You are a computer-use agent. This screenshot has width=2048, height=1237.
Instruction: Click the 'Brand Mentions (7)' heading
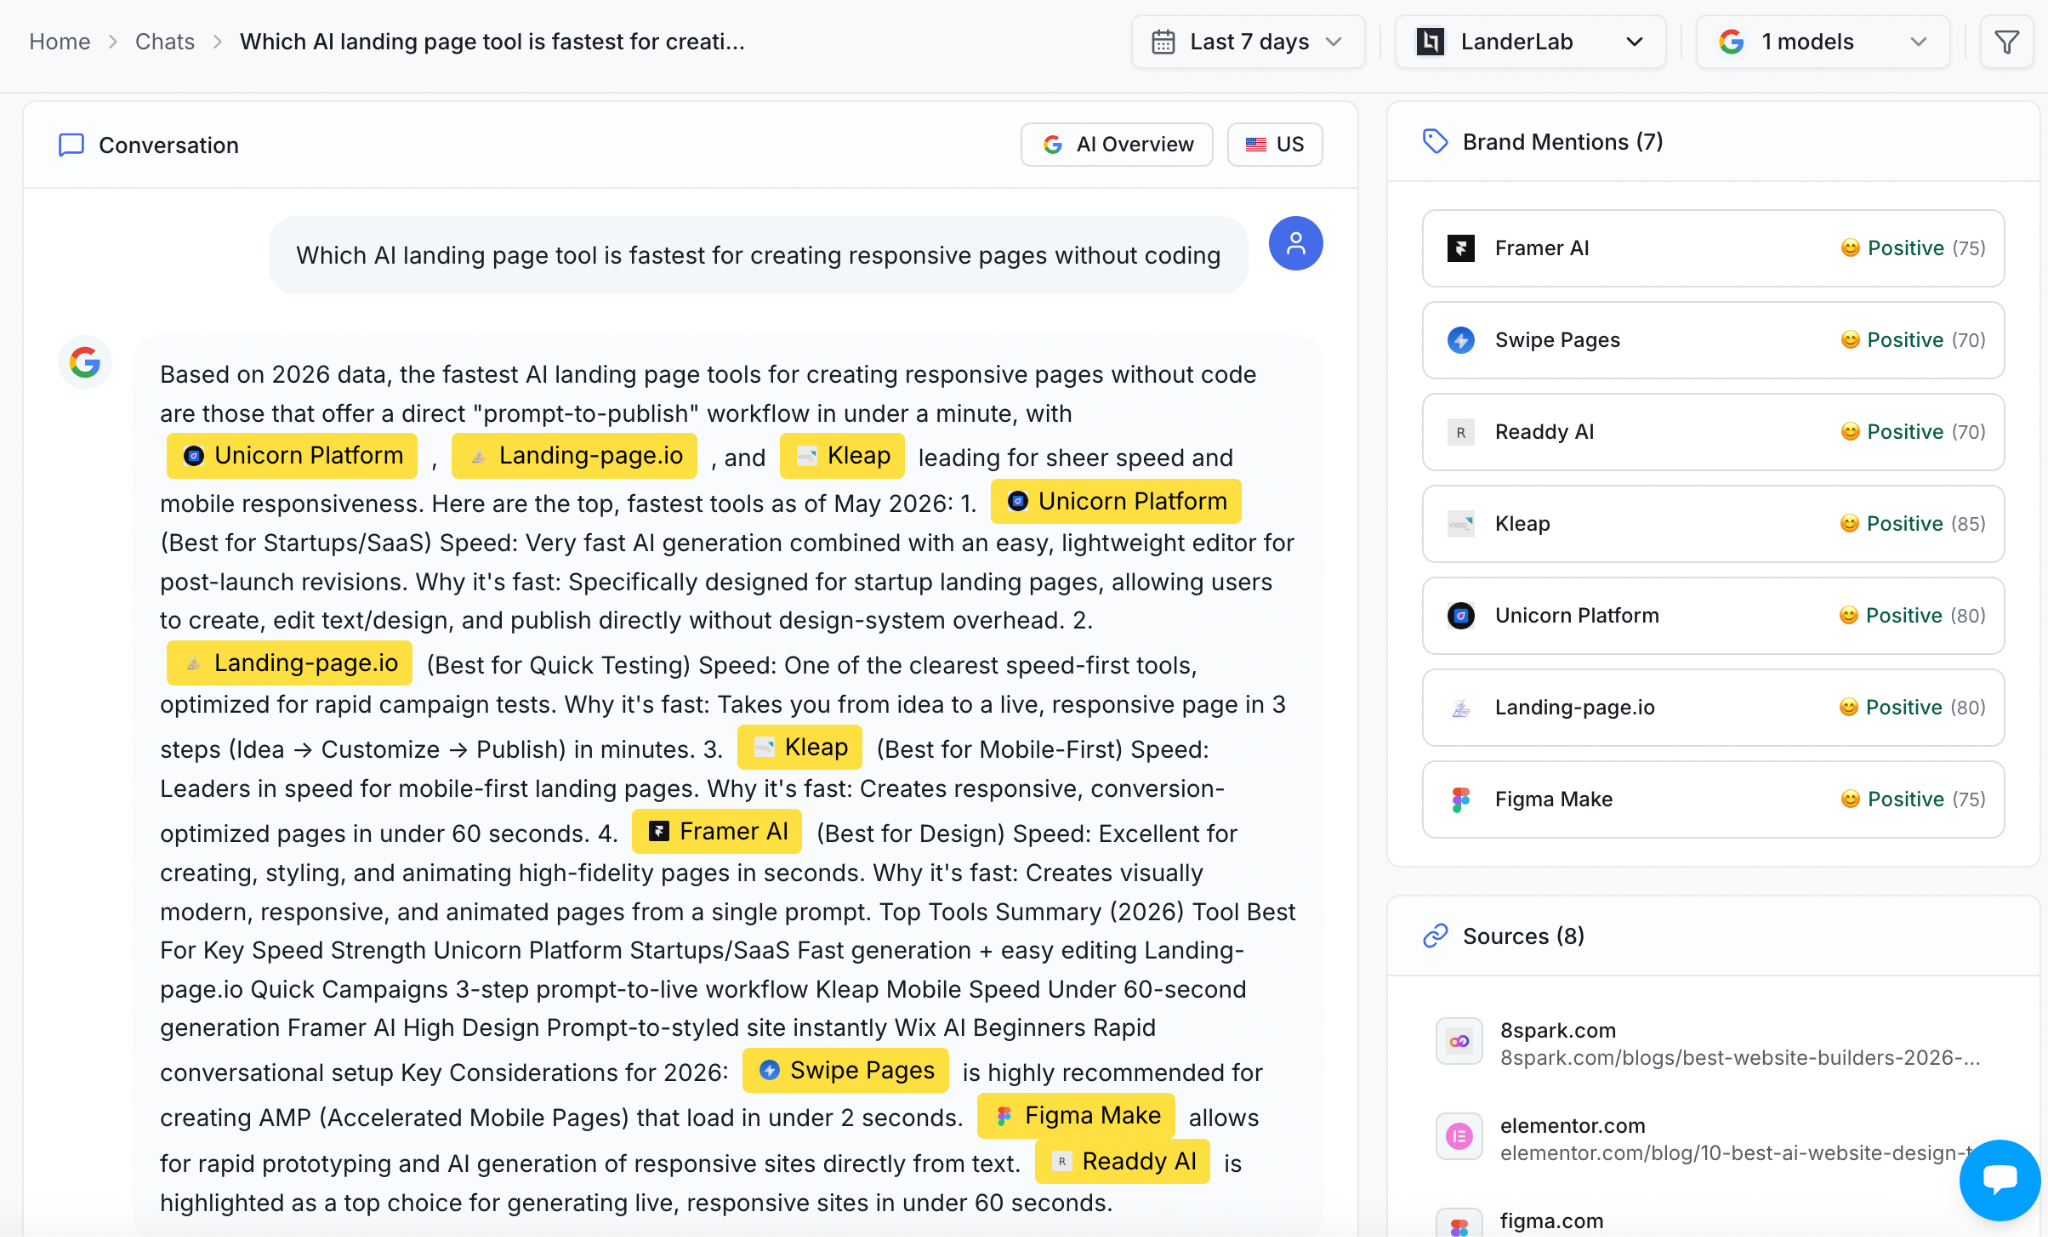[1563, 142]
